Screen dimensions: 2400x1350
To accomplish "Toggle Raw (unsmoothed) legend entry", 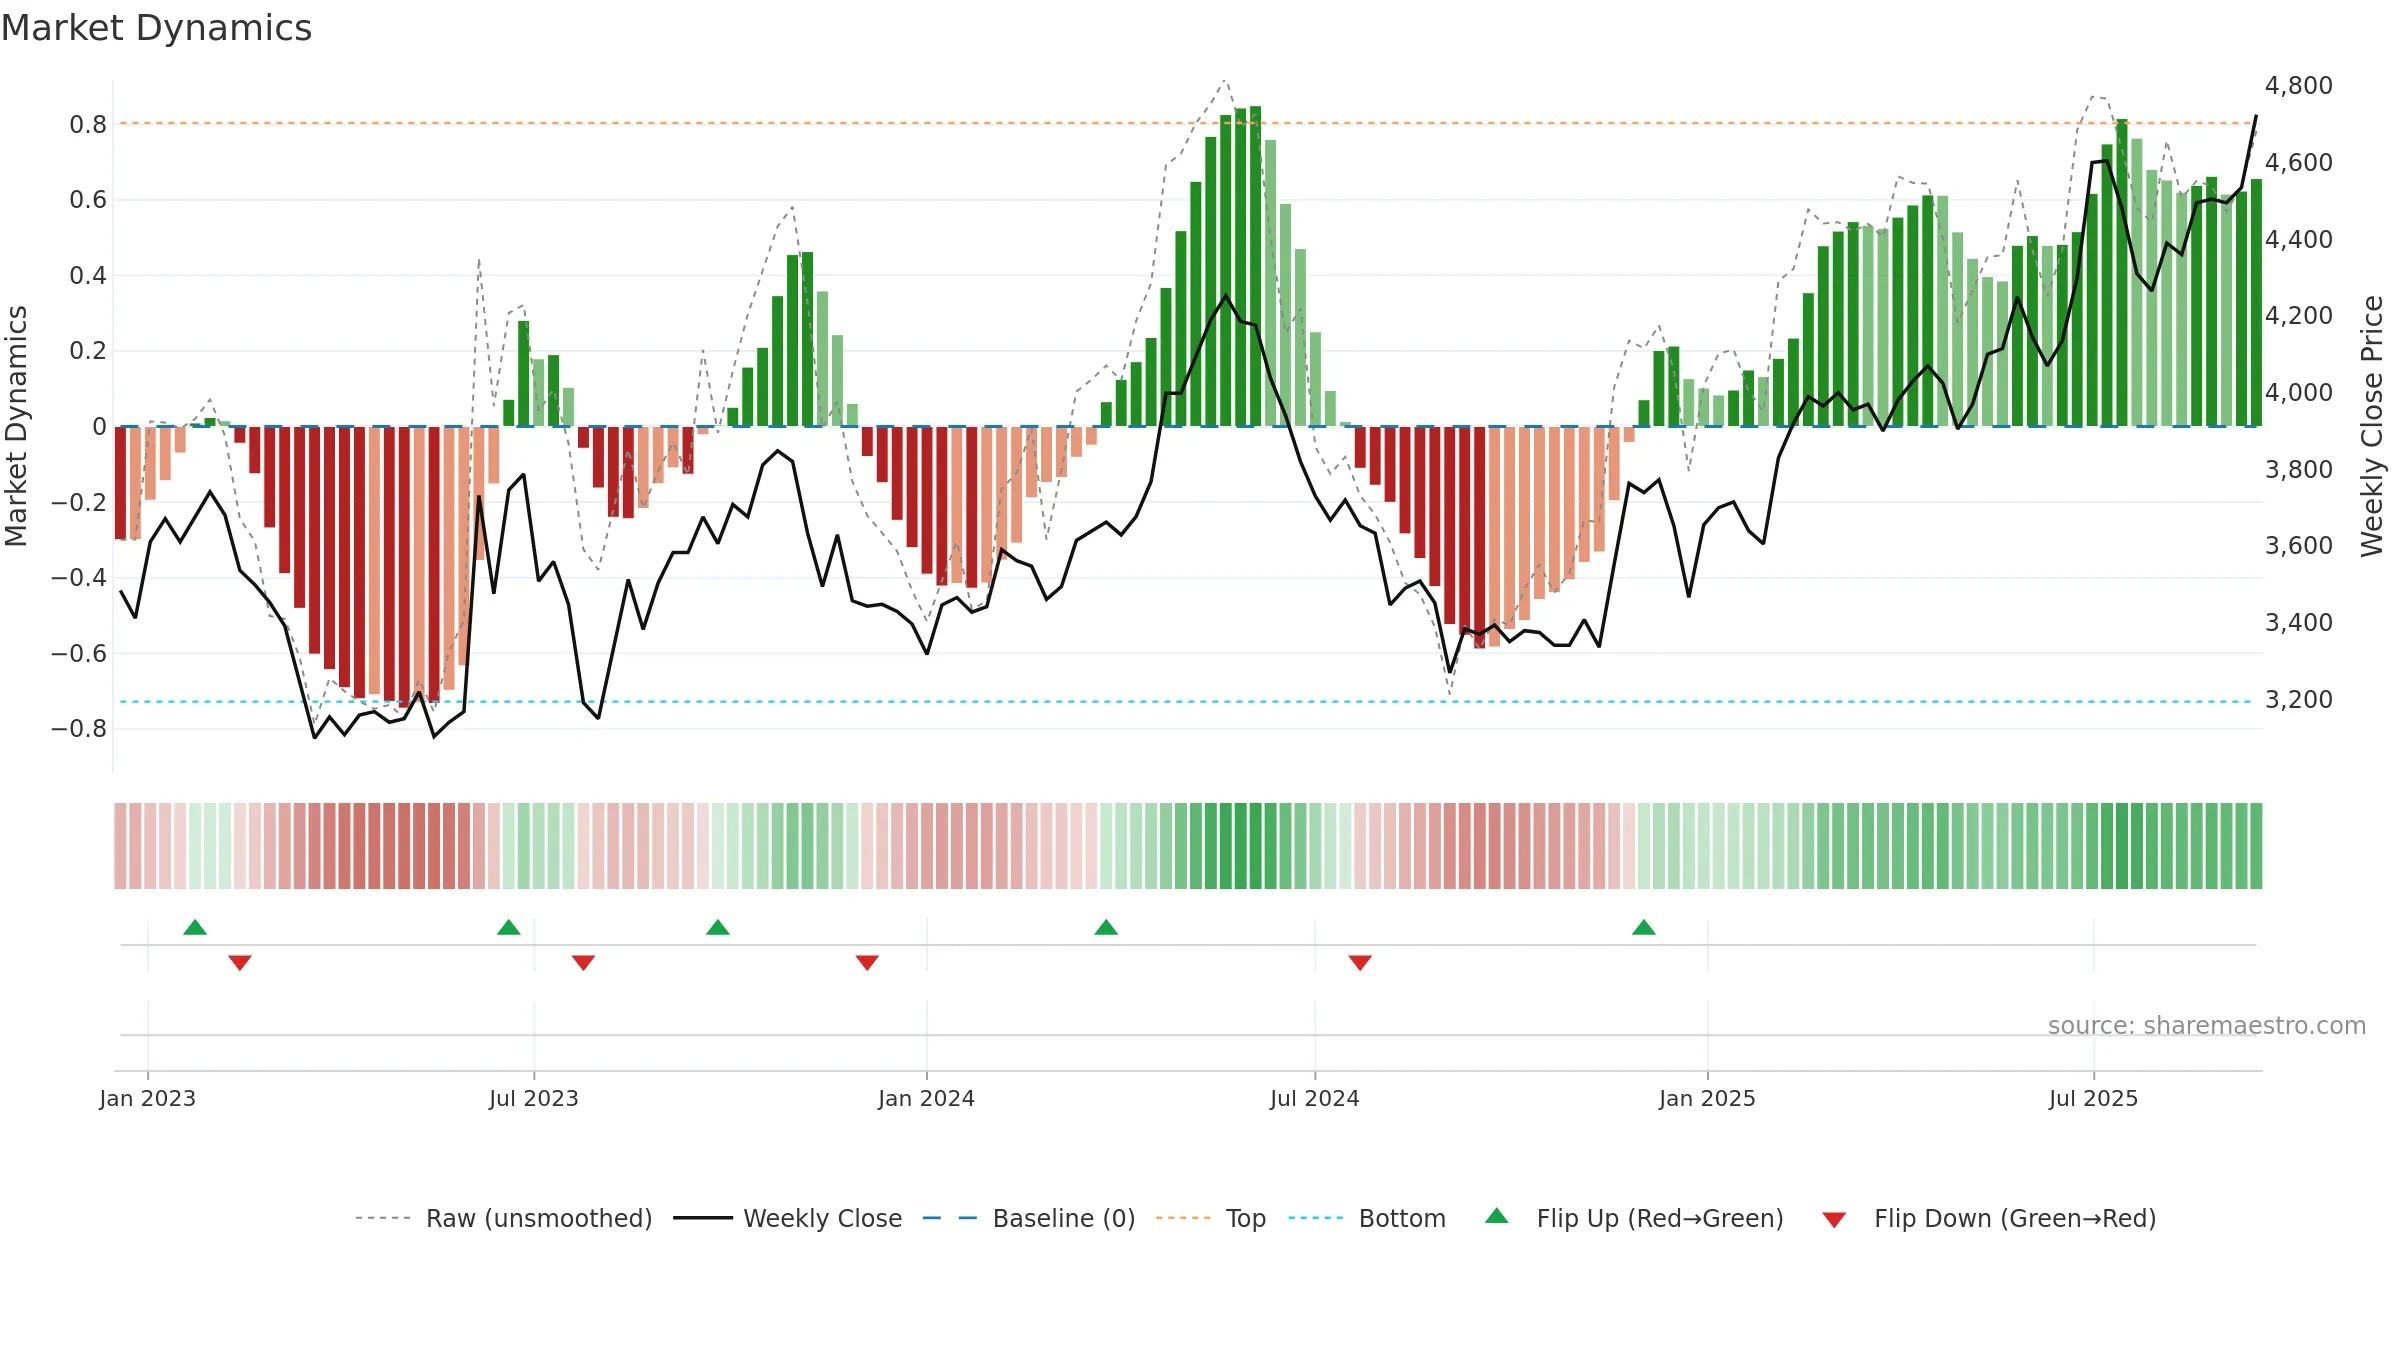I will (x=503, y=1218).
